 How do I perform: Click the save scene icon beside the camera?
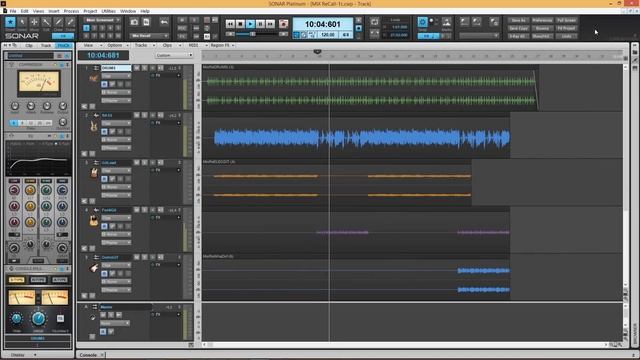[146, 22]
